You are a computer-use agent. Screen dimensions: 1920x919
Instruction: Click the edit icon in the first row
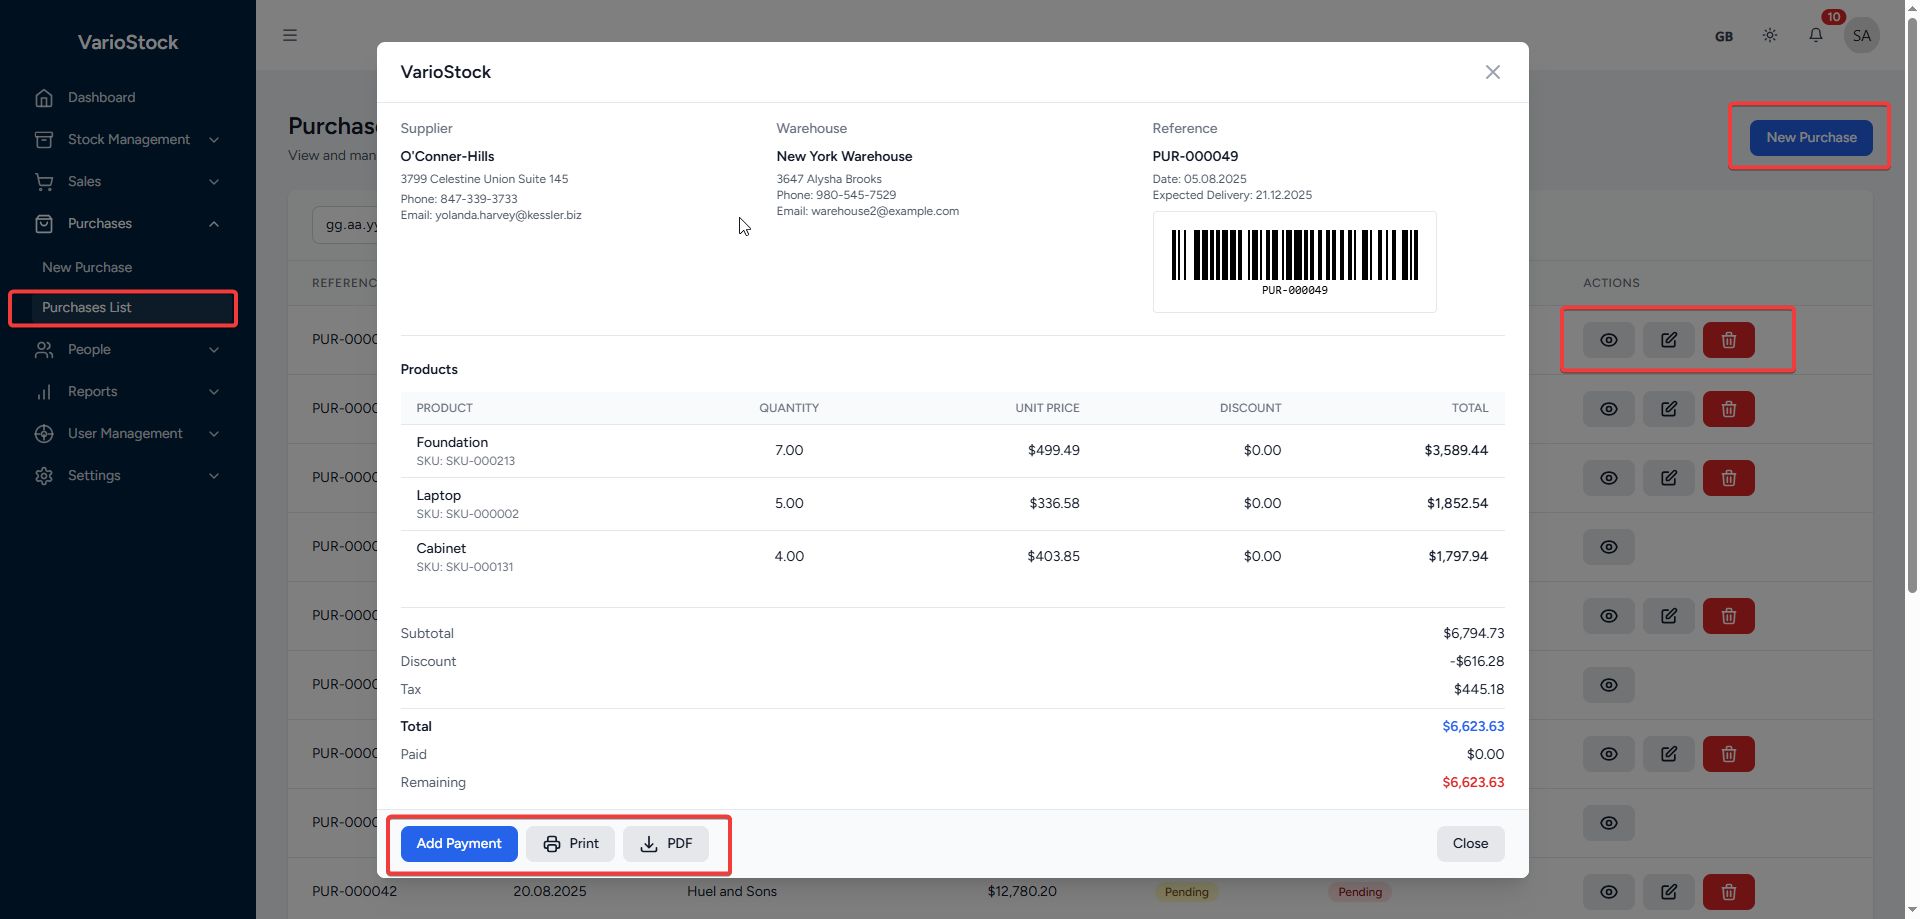pos(1668,340)
